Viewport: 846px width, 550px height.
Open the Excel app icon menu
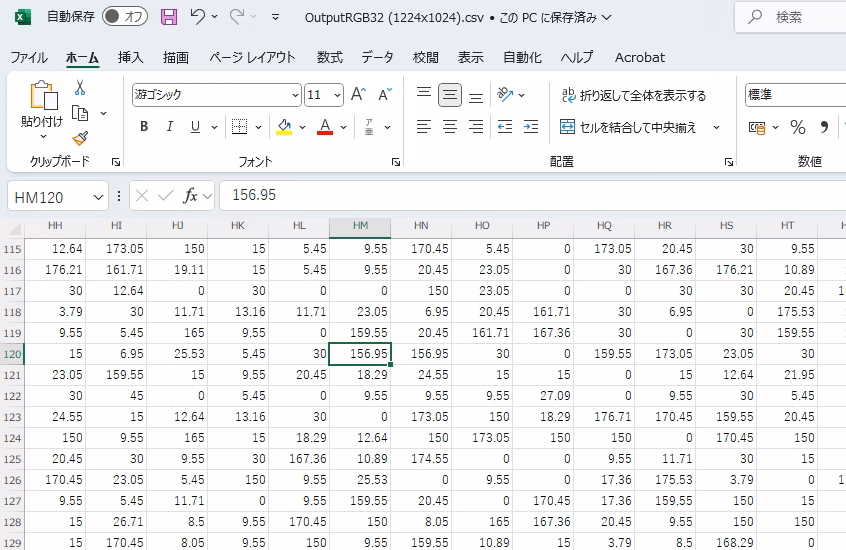[x=22, y=17]
